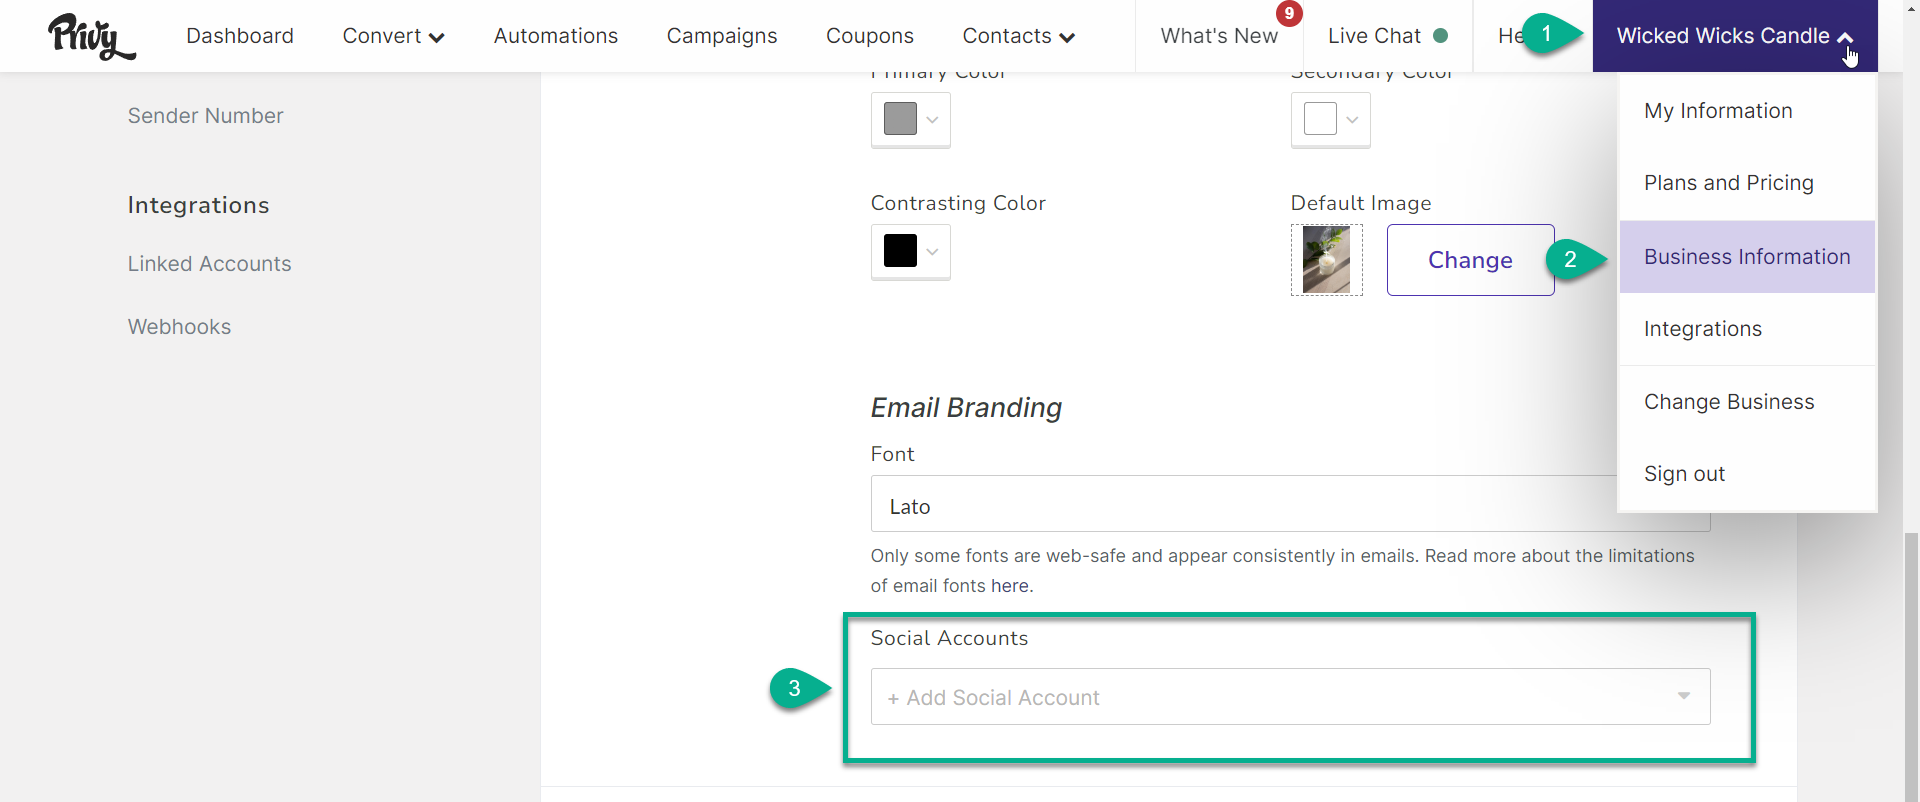The image size is (1920, 802).
Task: Select Business Information from account menu
Action: pos(1746,257)
